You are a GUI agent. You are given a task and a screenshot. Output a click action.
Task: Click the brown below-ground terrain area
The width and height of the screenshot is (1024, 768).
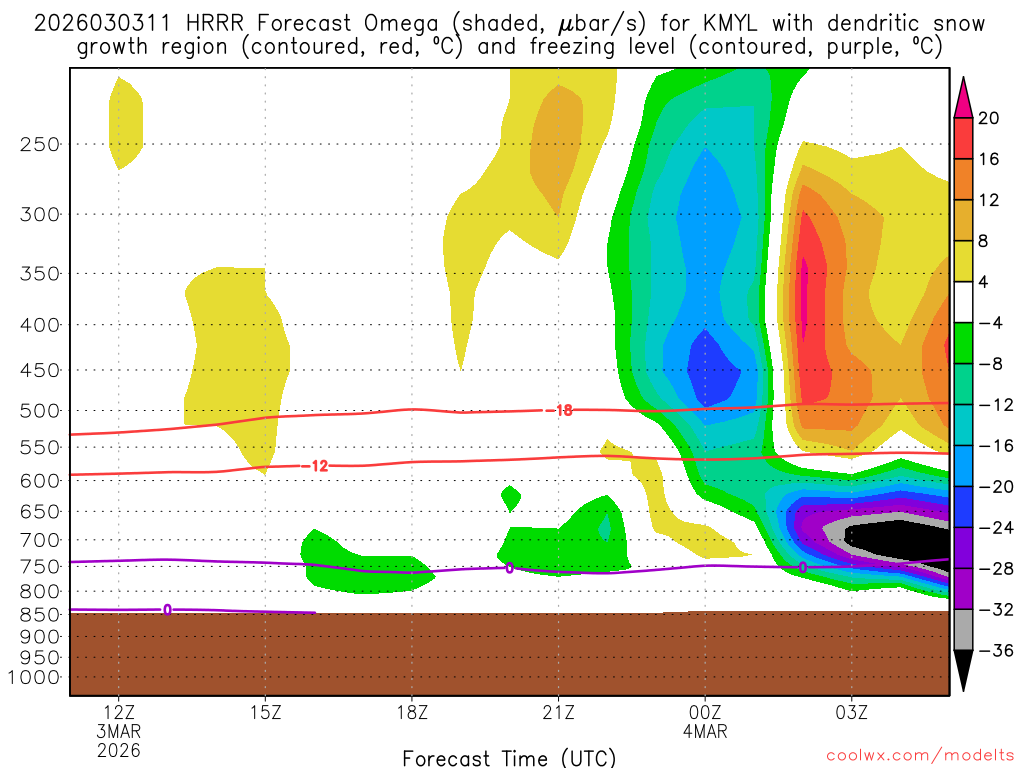pyautogui.click(x=509, y=653)
